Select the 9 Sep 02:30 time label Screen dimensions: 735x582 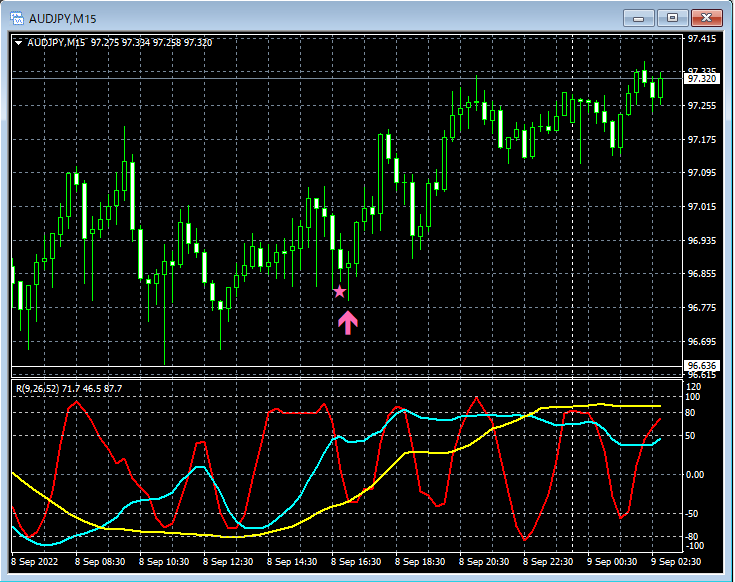click(x=676, y=561)
